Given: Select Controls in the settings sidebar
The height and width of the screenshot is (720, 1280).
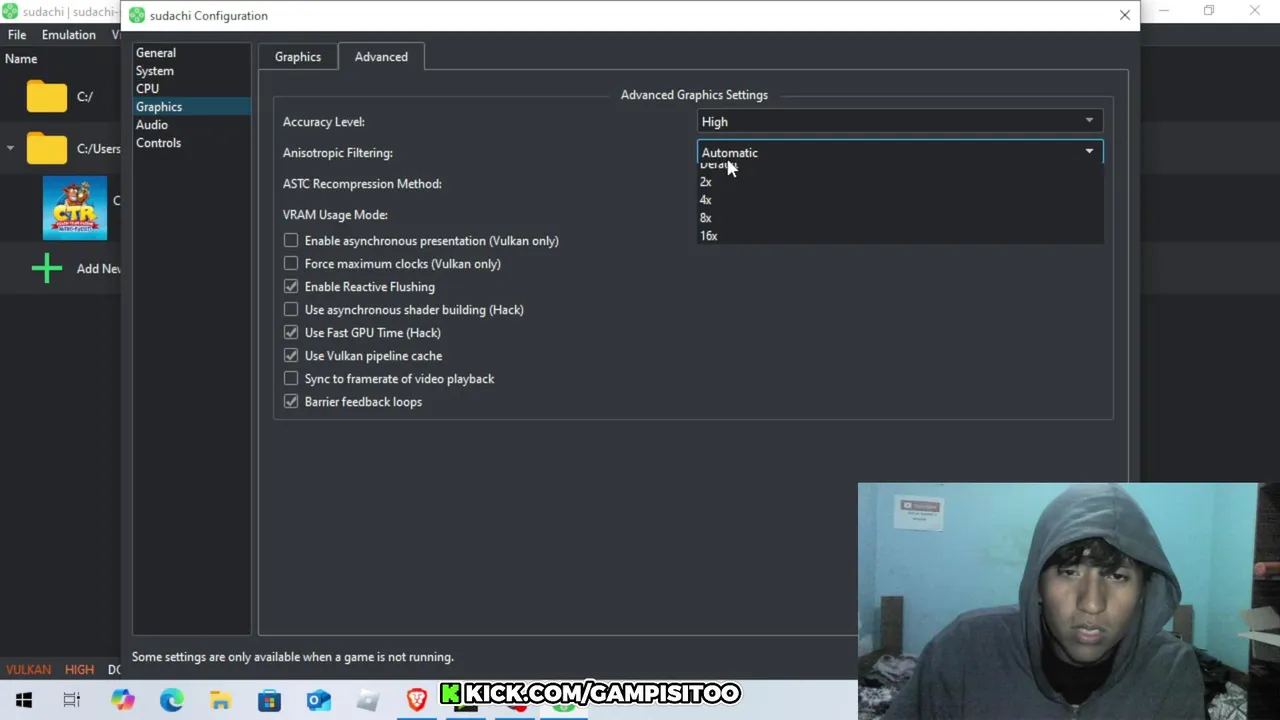Looking at the screenshot, I should tap(191, 143).
